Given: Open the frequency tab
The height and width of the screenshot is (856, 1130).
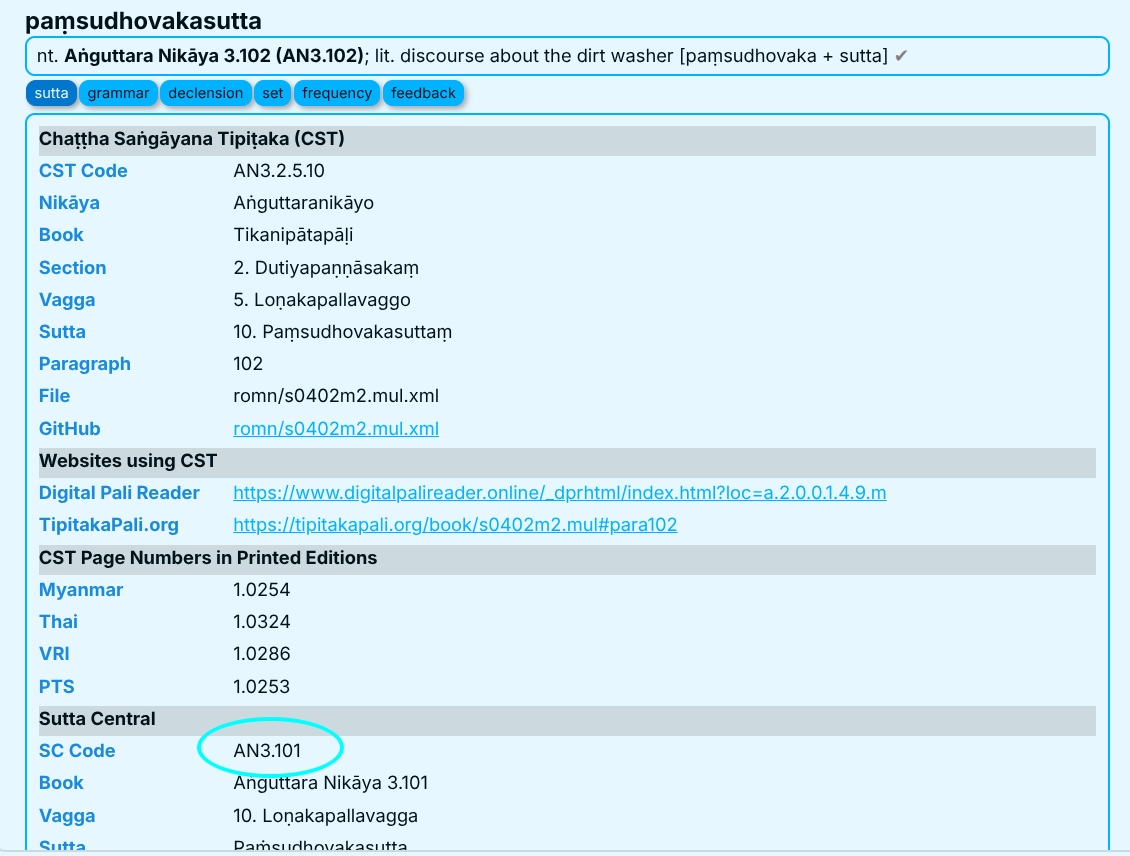Looking at the screenshot, I should pos(336,93).
